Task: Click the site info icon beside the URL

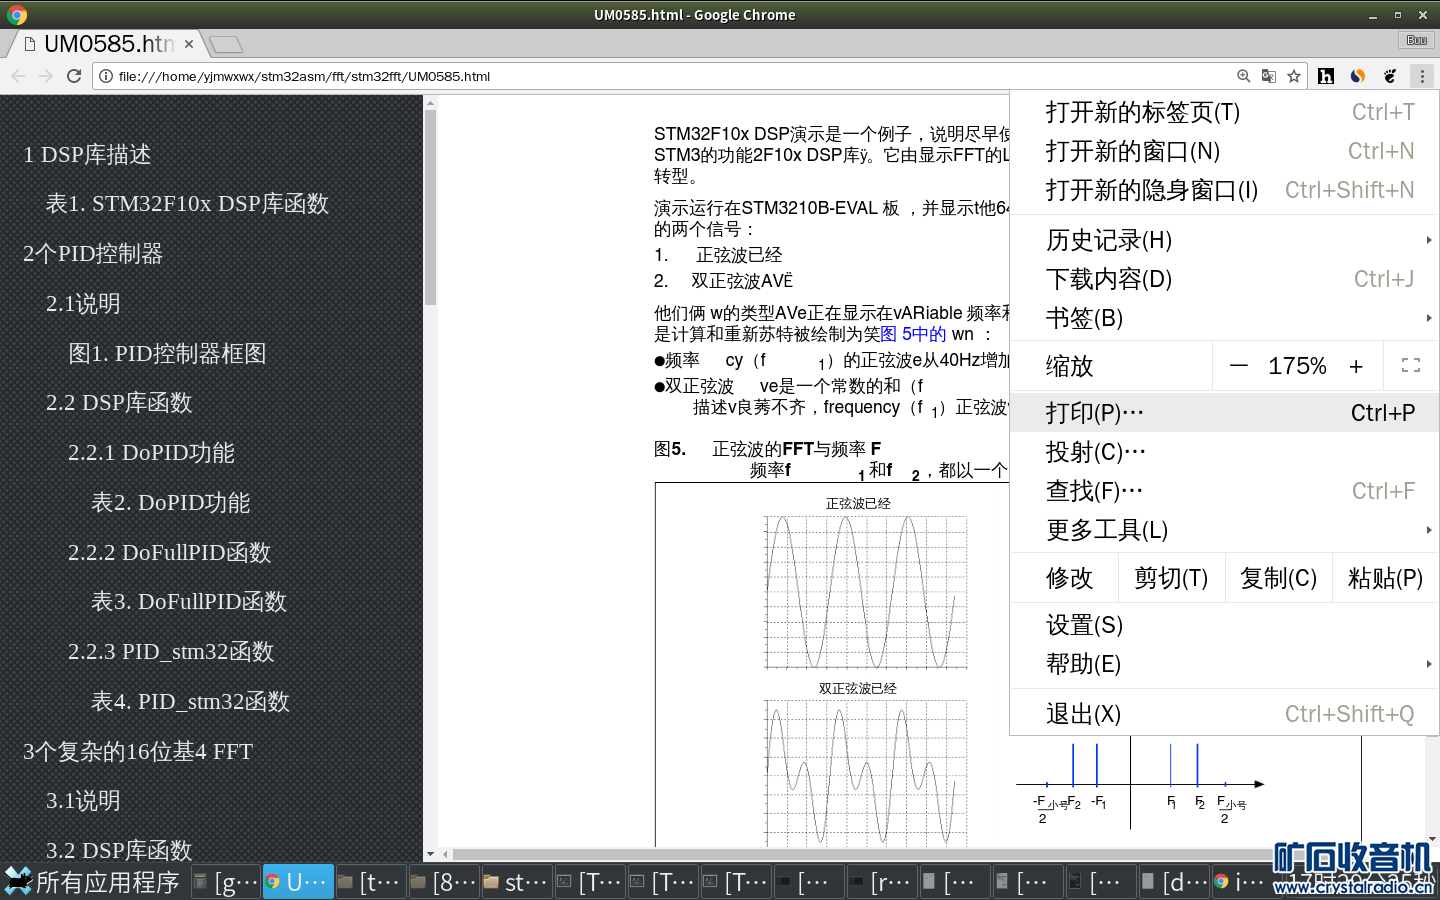Action: (x=106, y=76)
